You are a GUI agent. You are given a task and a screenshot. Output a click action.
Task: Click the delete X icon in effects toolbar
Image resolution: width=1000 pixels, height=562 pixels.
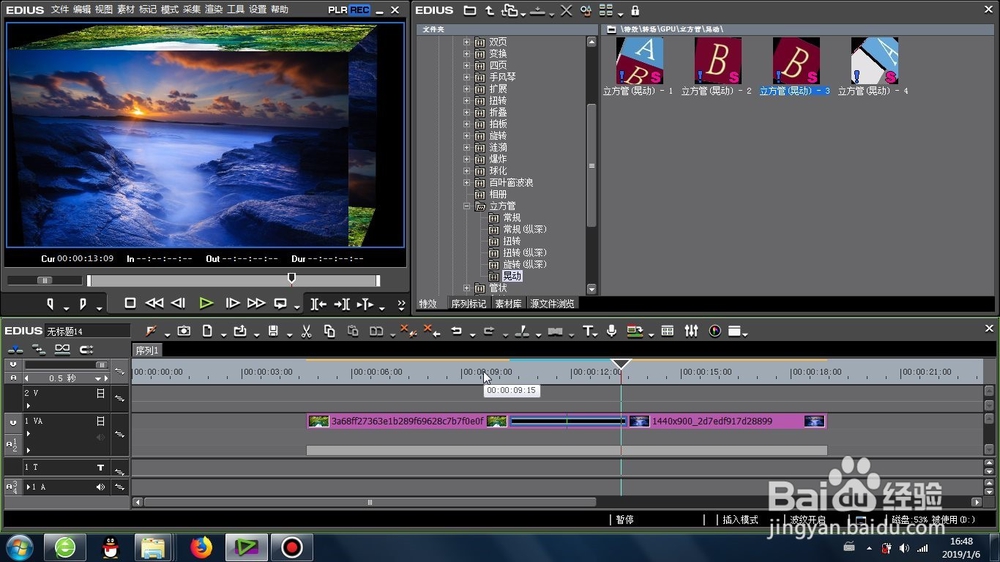tap(566, 10)
